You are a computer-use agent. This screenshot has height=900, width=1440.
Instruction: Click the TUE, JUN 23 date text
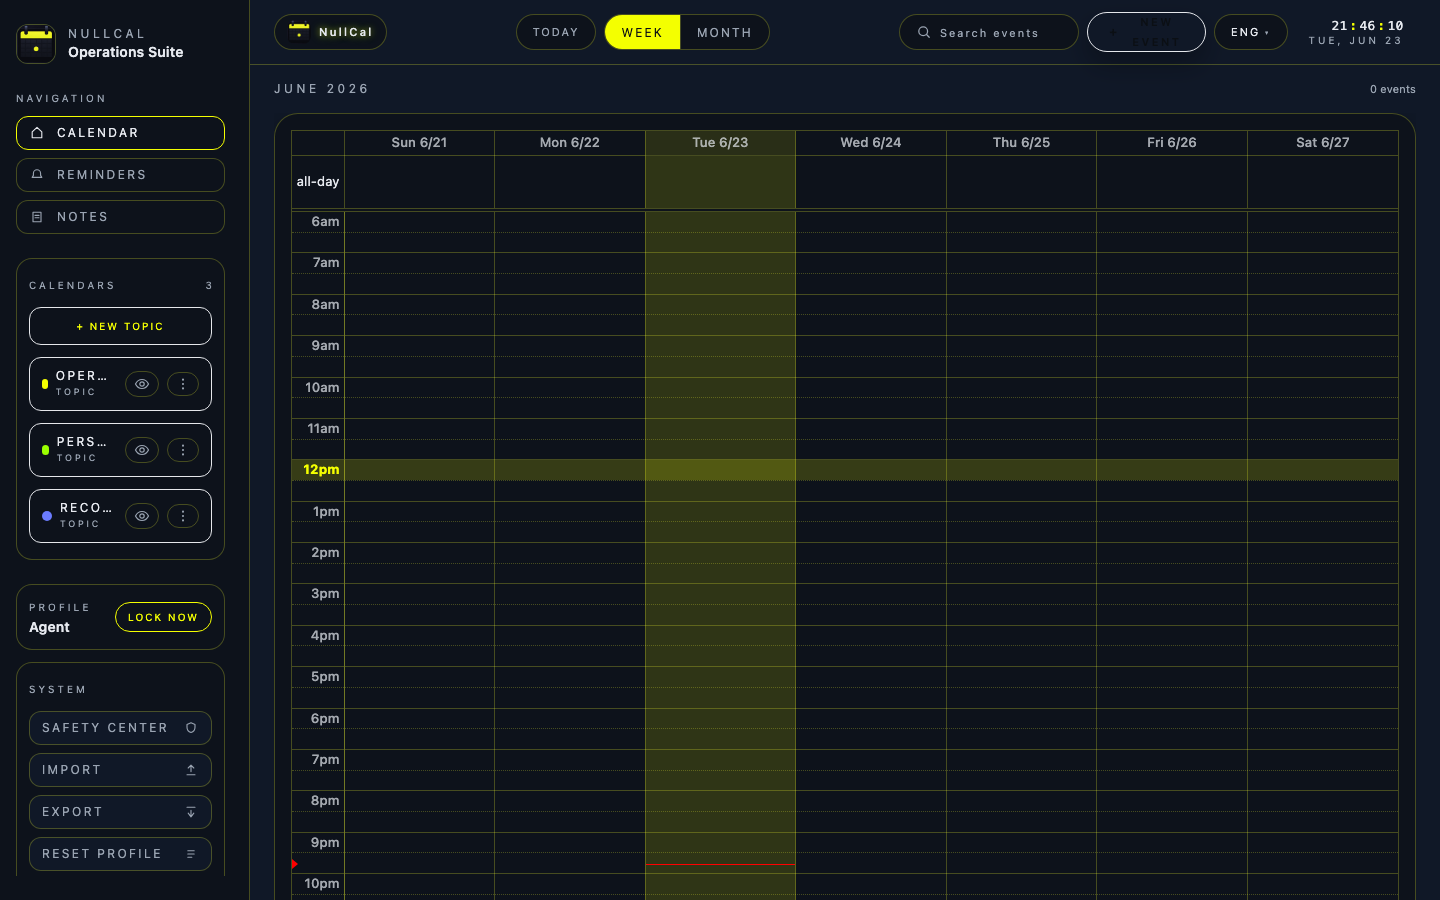pos(1355,41)
